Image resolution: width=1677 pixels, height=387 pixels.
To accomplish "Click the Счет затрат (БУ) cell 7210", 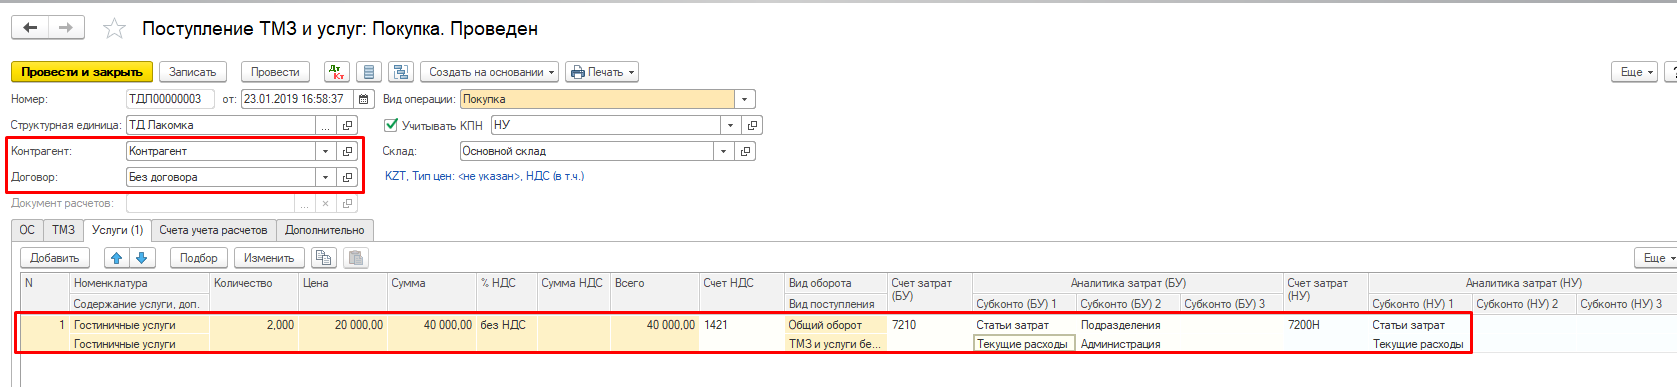I will pos(930,325).
